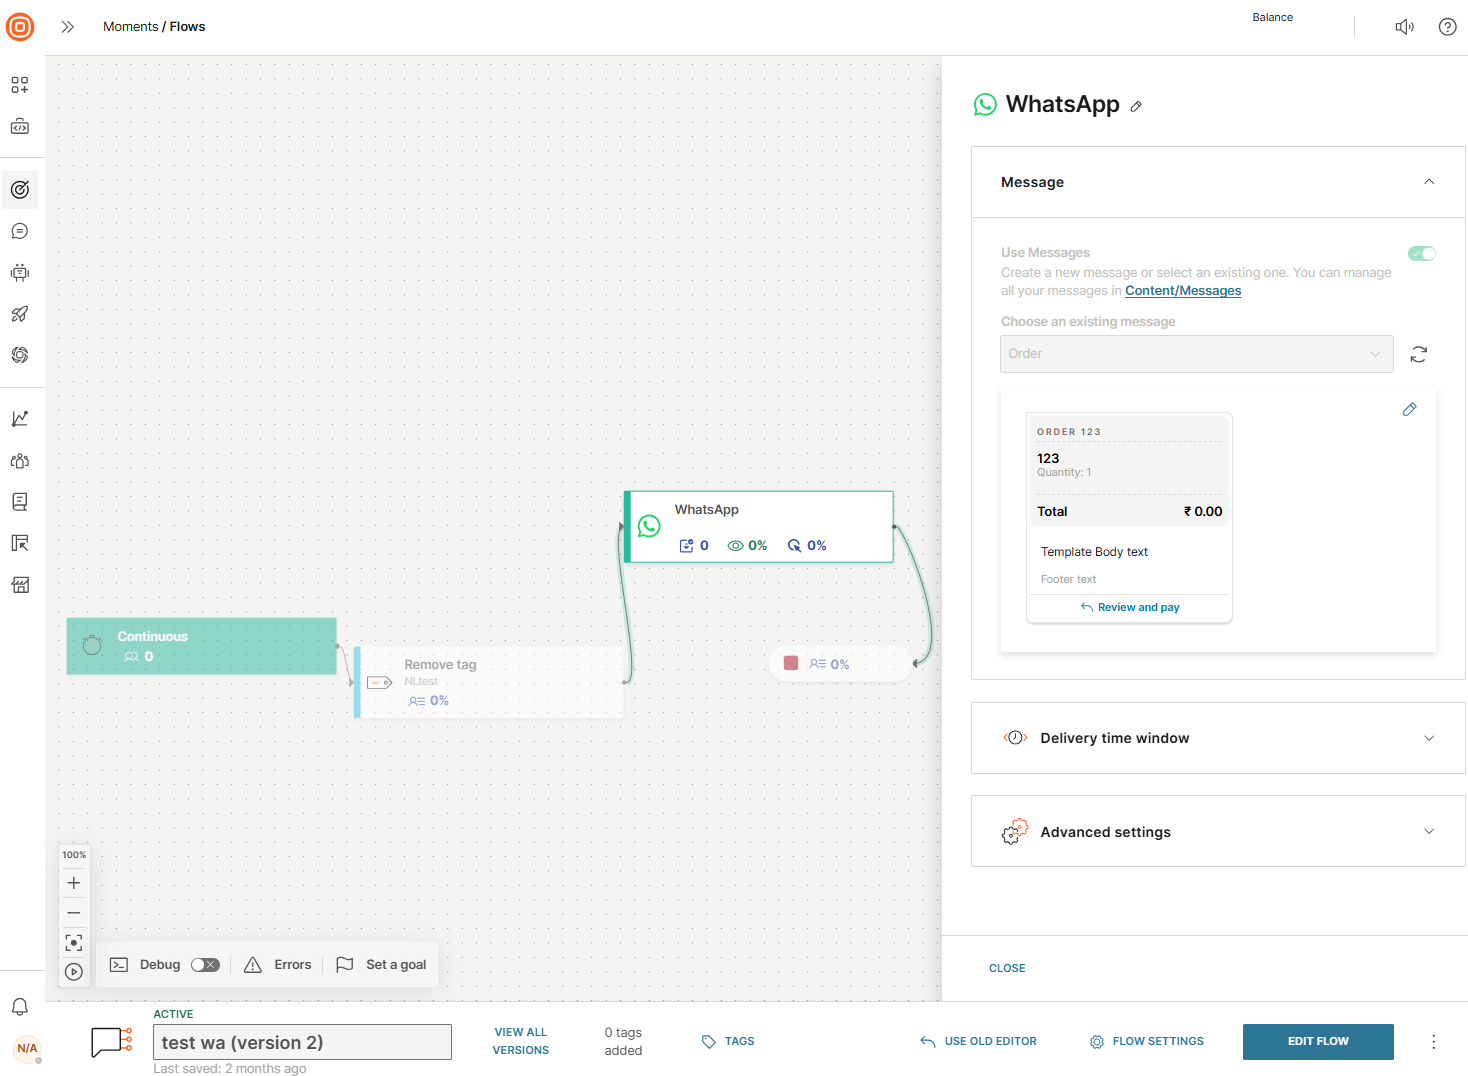Click the speaker notification icon in top bar
Viewport: 1468px width, 1076px height.
1404,26
